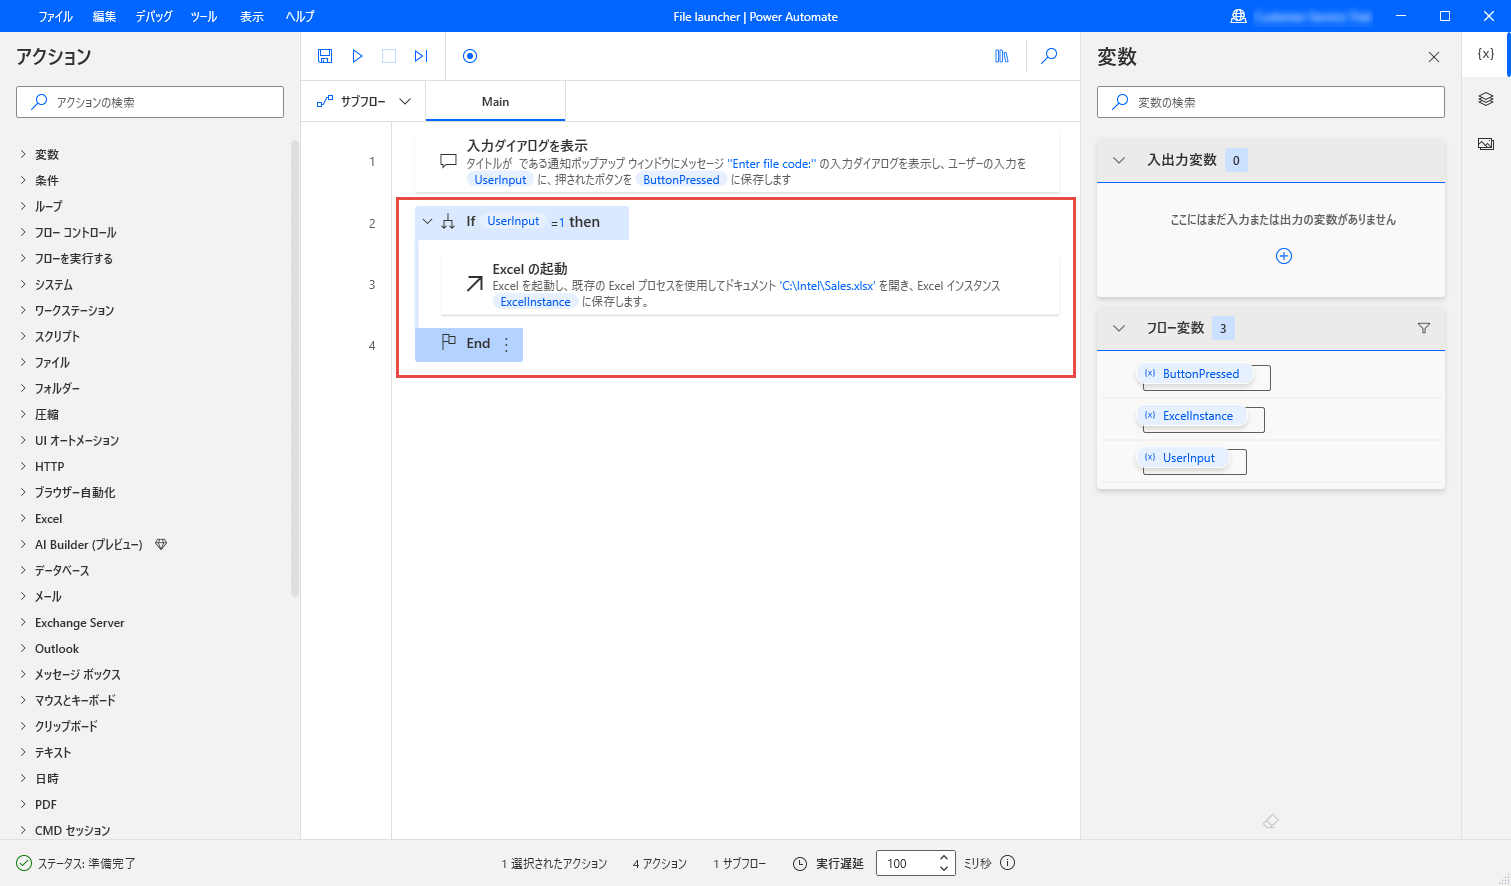Click the status ready checkmark icon
This screenshot has height=886, width=1511.
point(24,863)
